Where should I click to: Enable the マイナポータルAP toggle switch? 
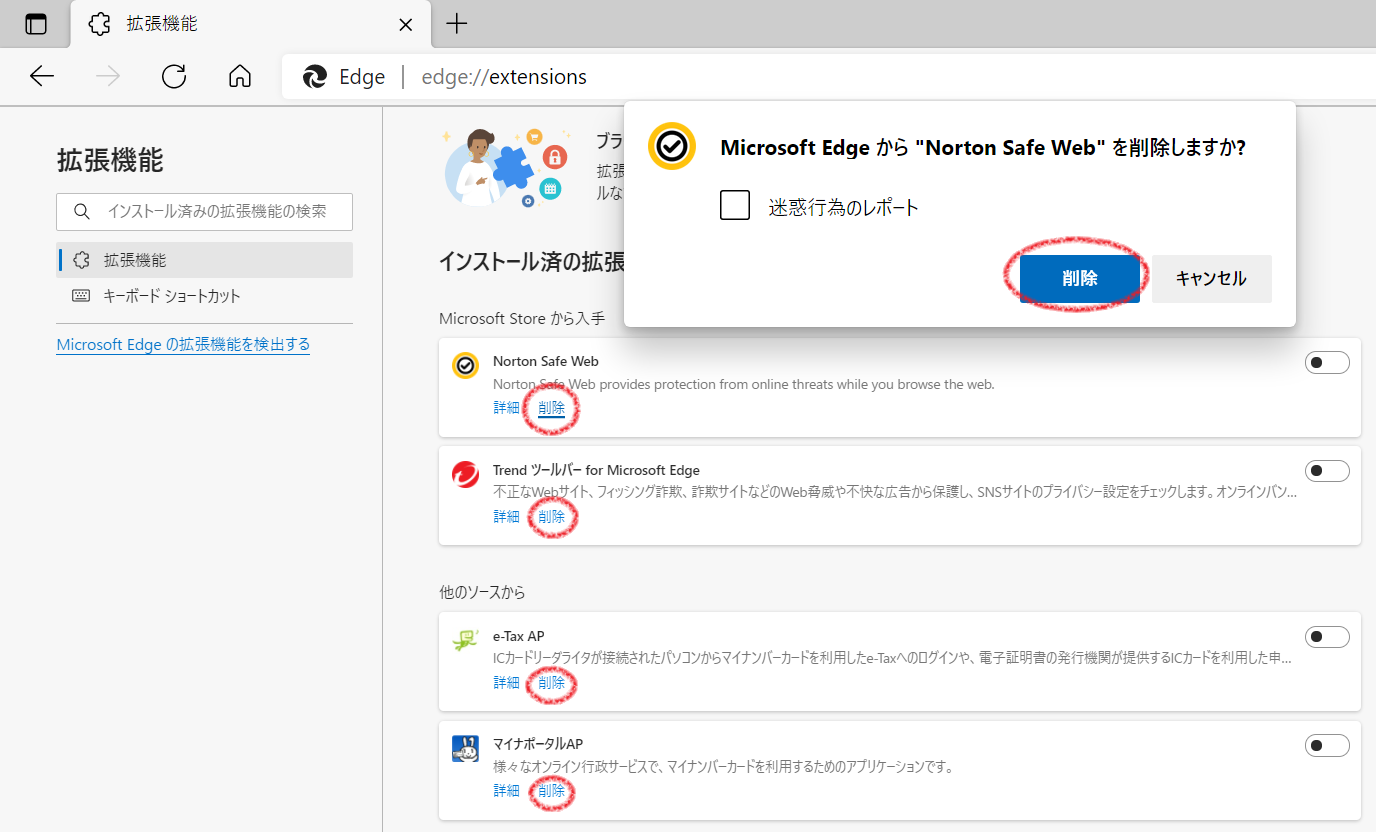coord(1327,745)
